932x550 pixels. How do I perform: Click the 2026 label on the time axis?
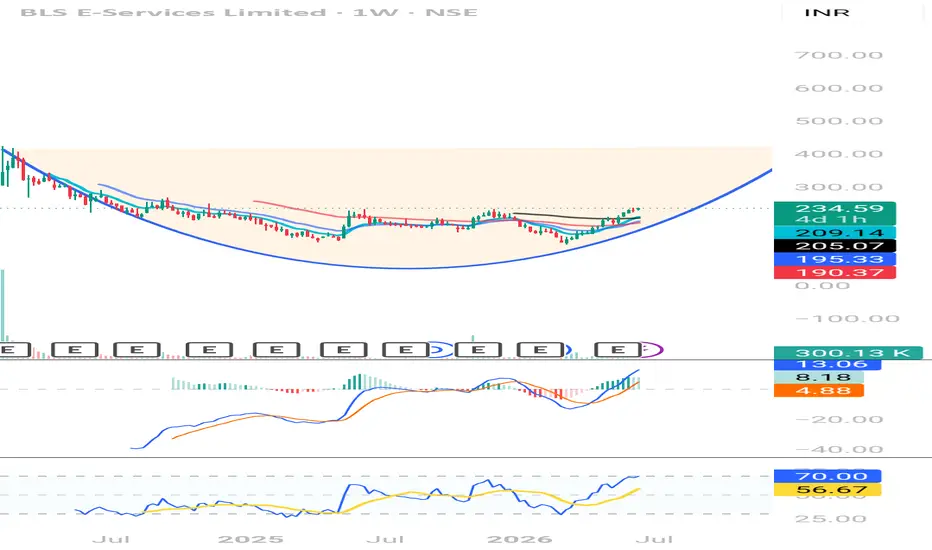[x=519, y=540]
